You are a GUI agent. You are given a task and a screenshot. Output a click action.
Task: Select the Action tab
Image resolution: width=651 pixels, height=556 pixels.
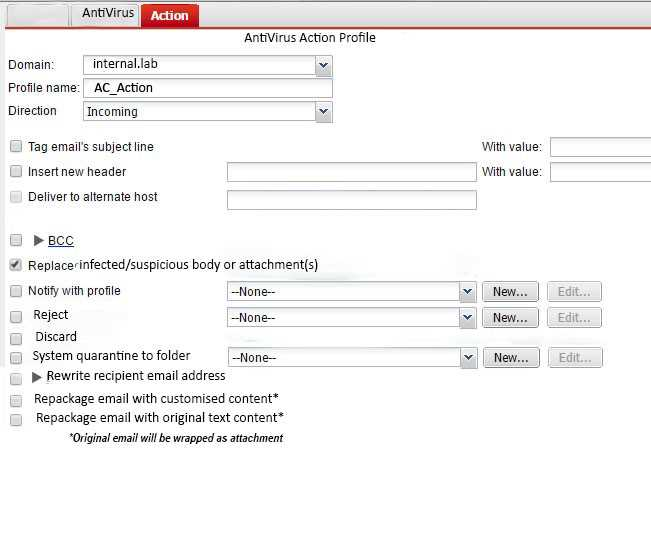pyautogui.click(x=169, y=15)
